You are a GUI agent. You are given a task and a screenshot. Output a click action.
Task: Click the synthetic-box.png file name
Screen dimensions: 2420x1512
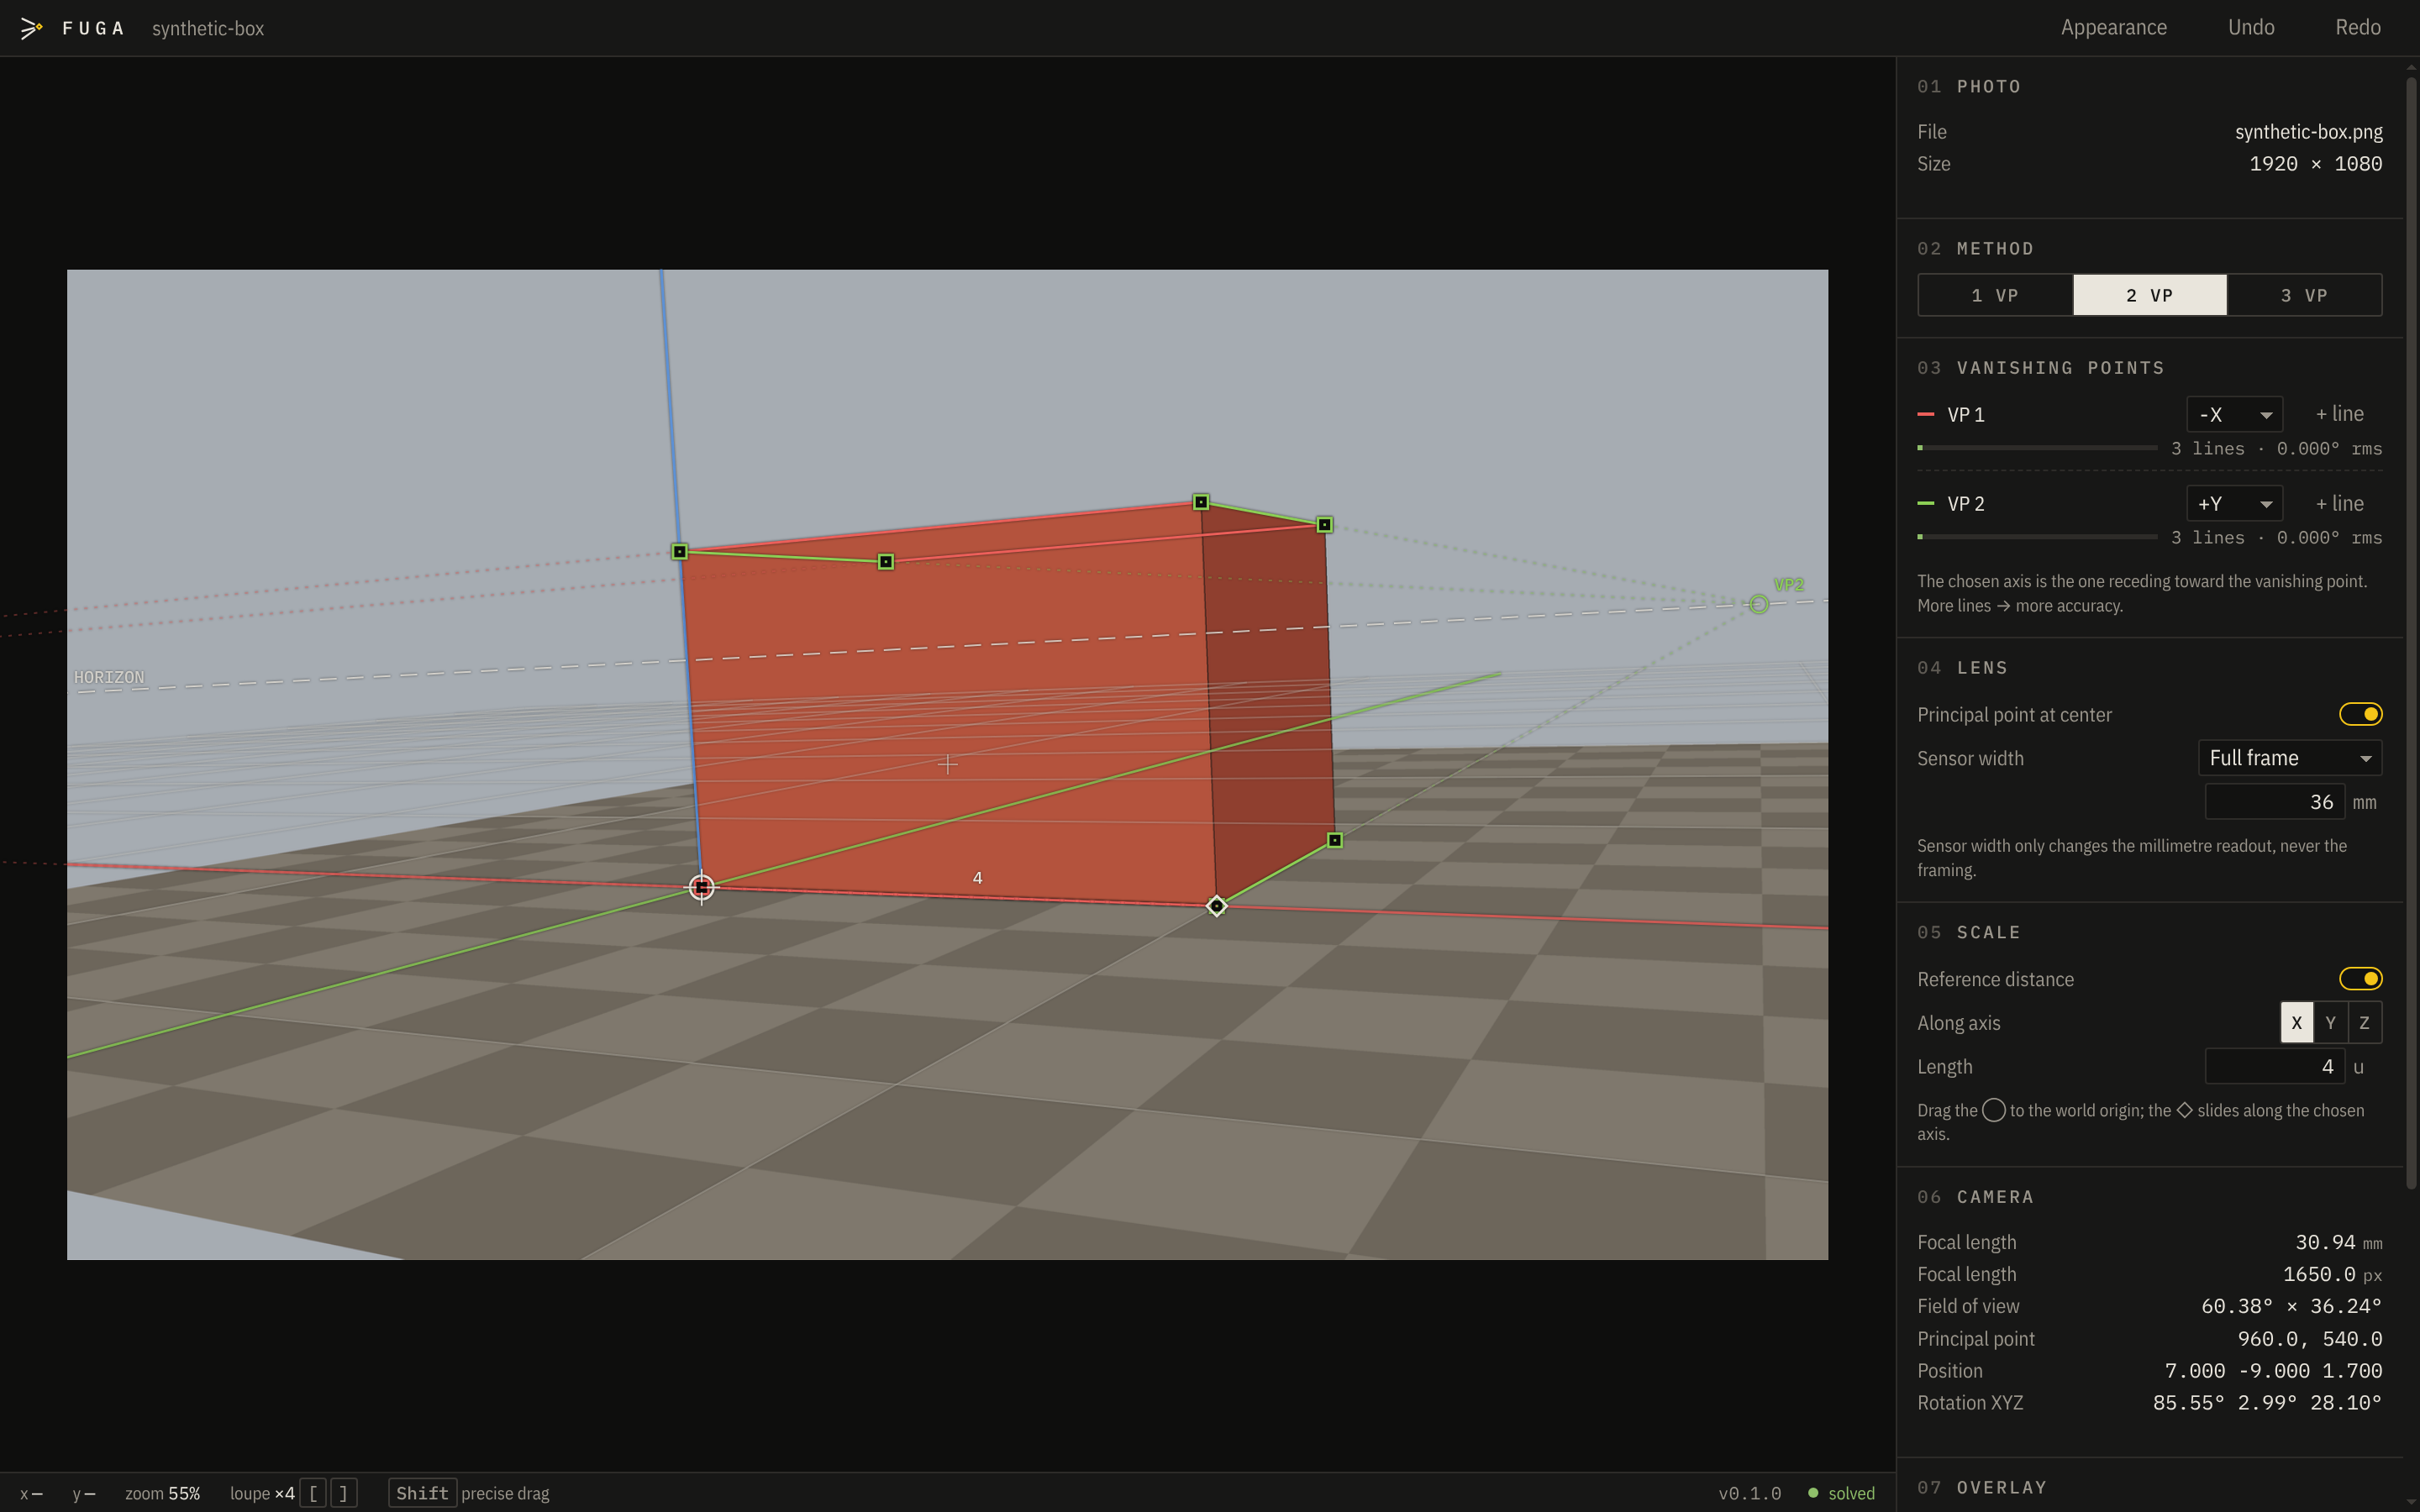(x=2308, y=132)
